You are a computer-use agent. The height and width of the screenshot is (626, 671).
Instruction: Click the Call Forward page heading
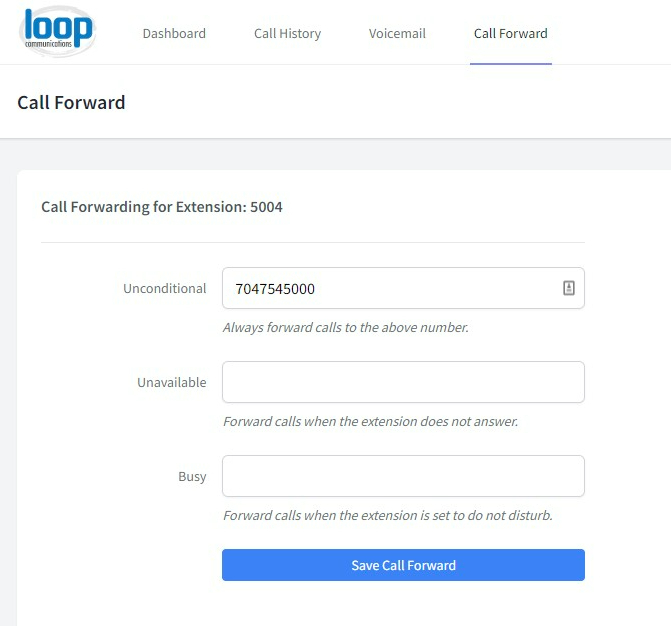click(x=71, y=102)
